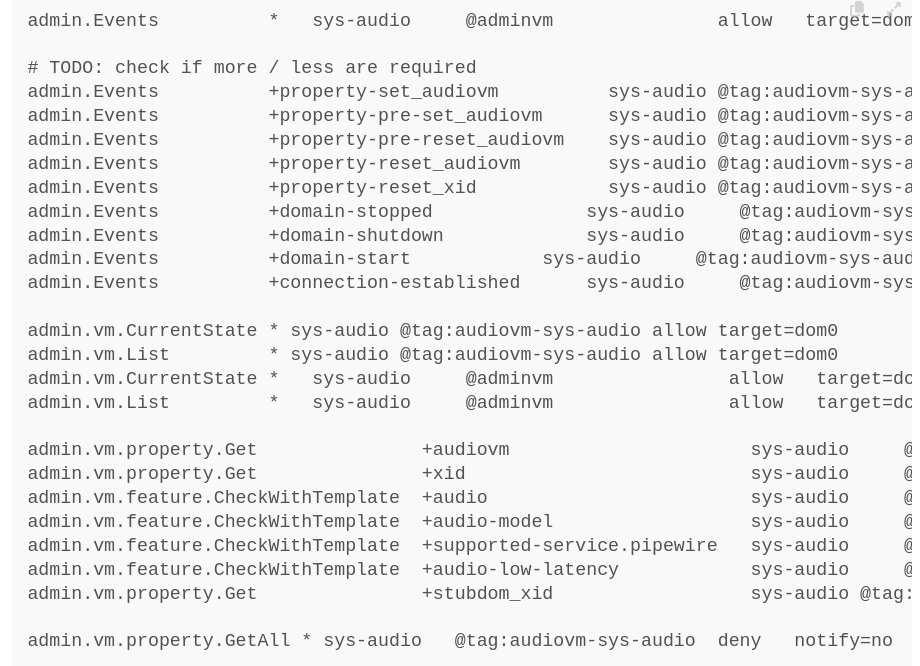Image resolution: width=920 pixels, height=666 pixels.
Task: Place cursor on +property-pre-set_audiovm
Action: [405, 116]
